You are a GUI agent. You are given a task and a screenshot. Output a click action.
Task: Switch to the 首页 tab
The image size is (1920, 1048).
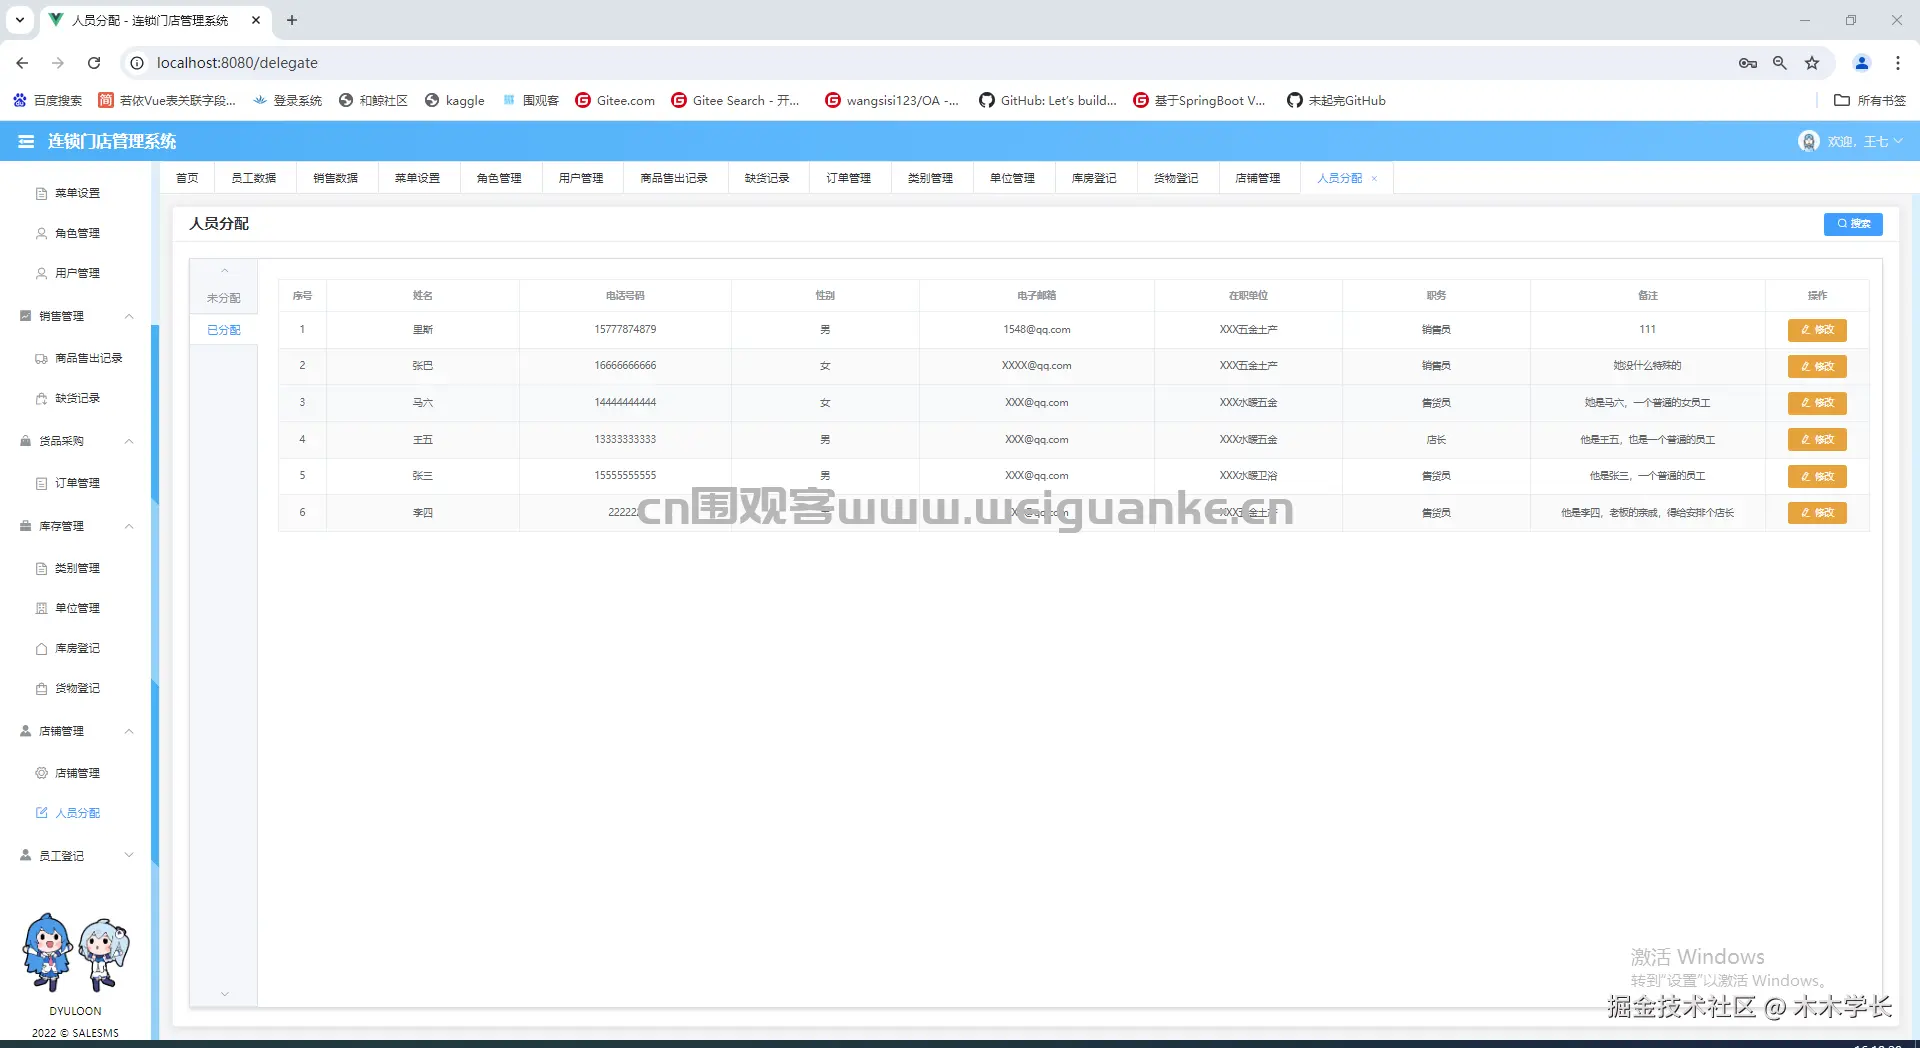coord(187,178)
